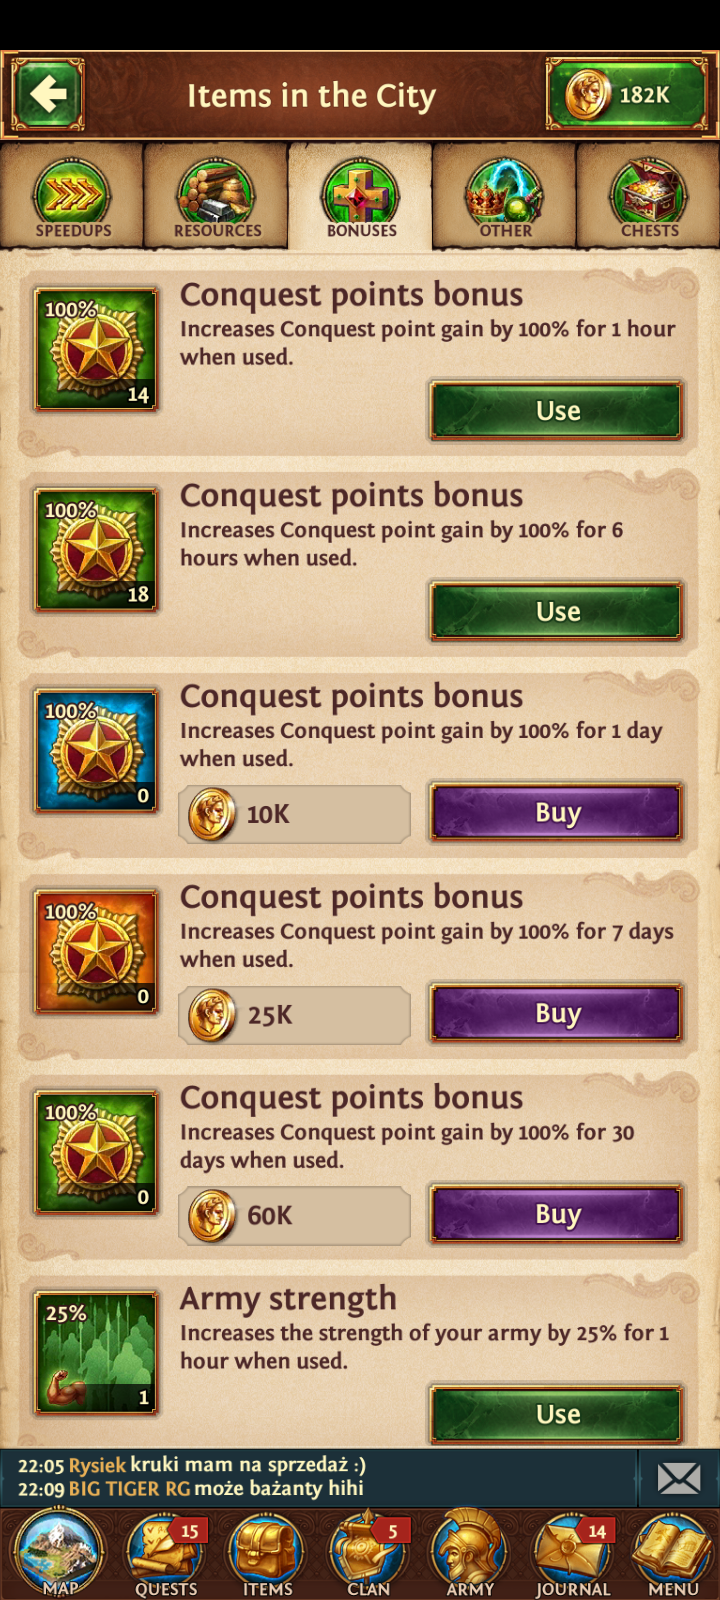Switch to the Speedups tab
Image resolution: width=720 pixels, height=1600 pixels.
pyautogui.click(x=73, y=197)
